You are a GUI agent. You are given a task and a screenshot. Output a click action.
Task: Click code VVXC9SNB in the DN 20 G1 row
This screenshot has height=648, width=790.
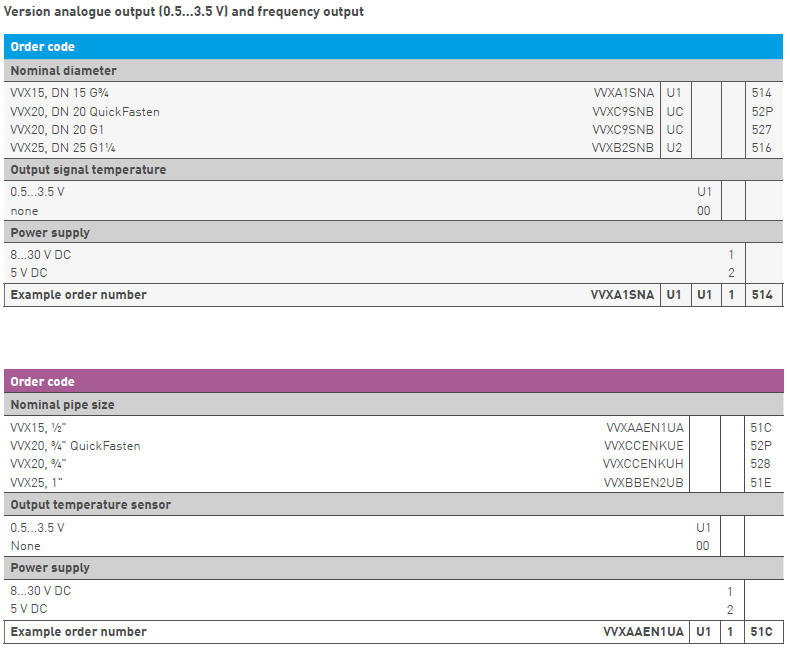point(623,129)
